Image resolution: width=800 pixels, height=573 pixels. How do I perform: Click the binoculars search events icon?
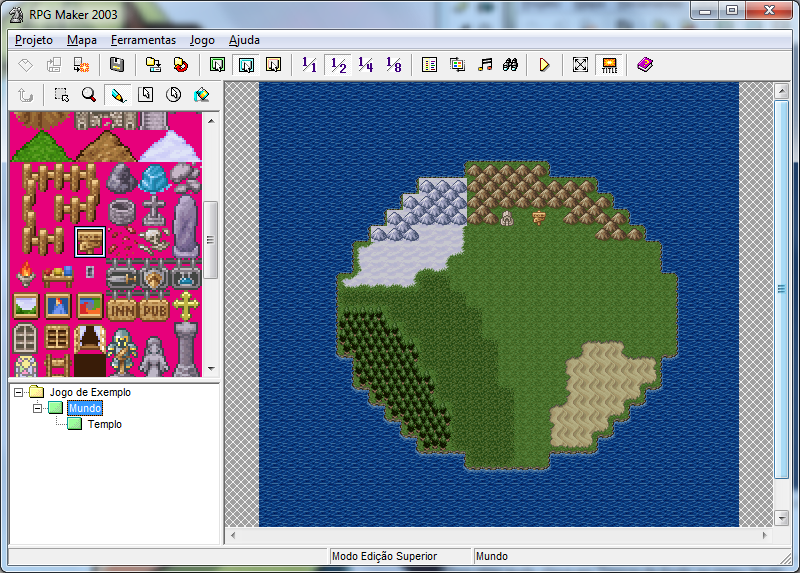point(510,65)
